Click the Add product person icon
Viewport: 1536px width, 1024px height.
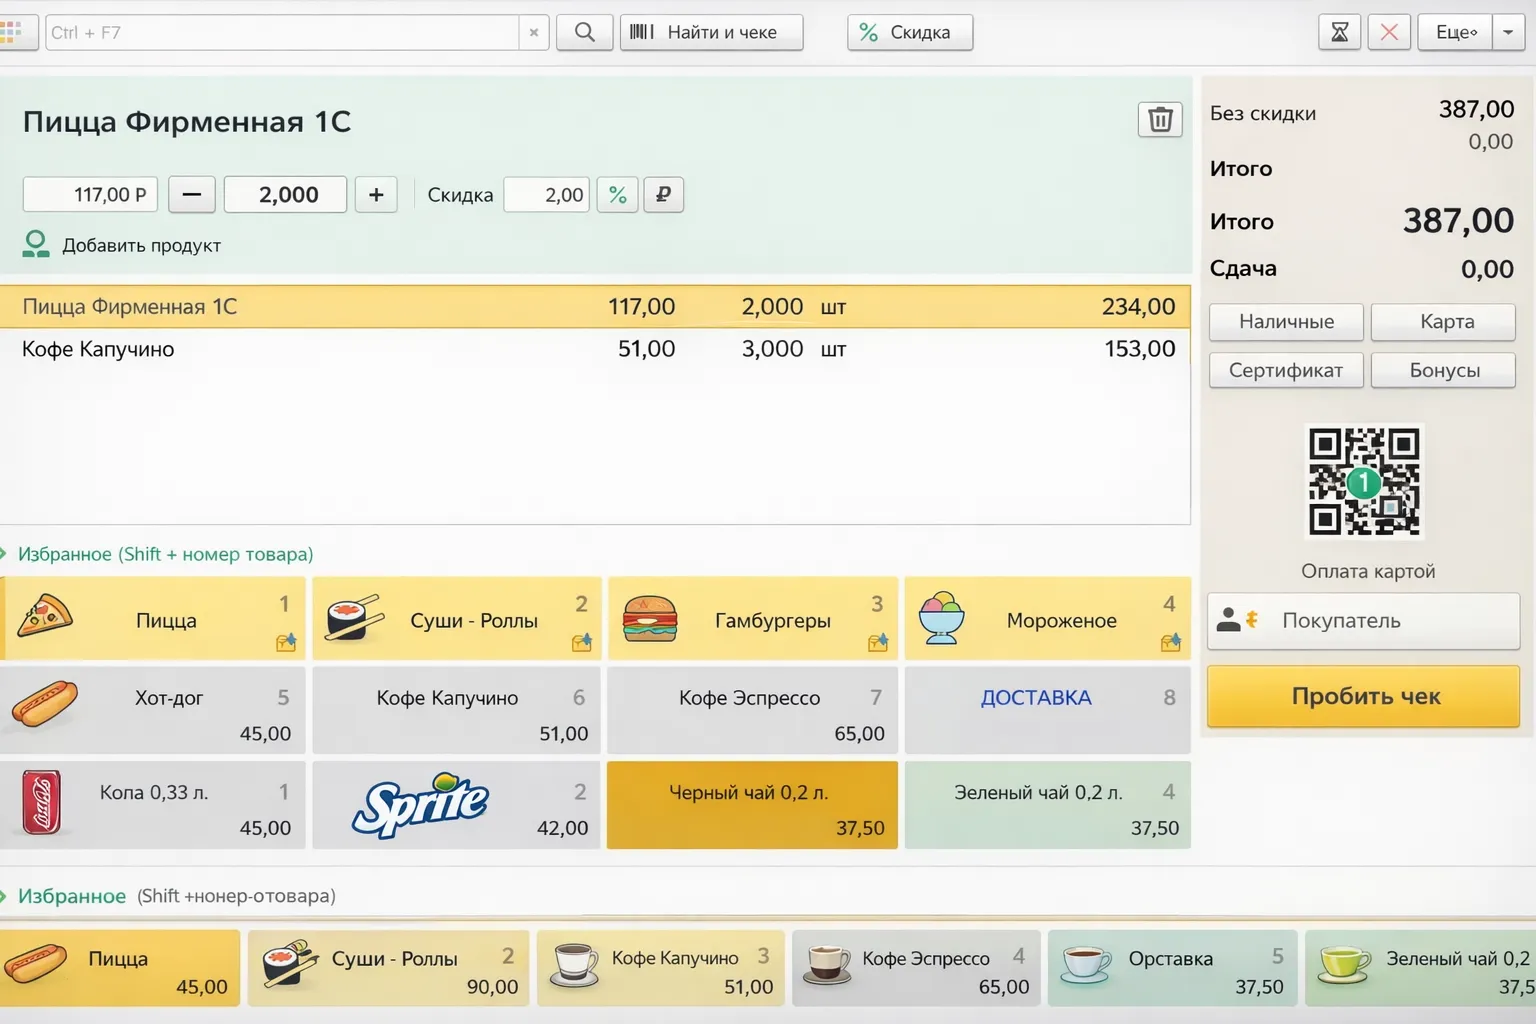coord(36,244)
